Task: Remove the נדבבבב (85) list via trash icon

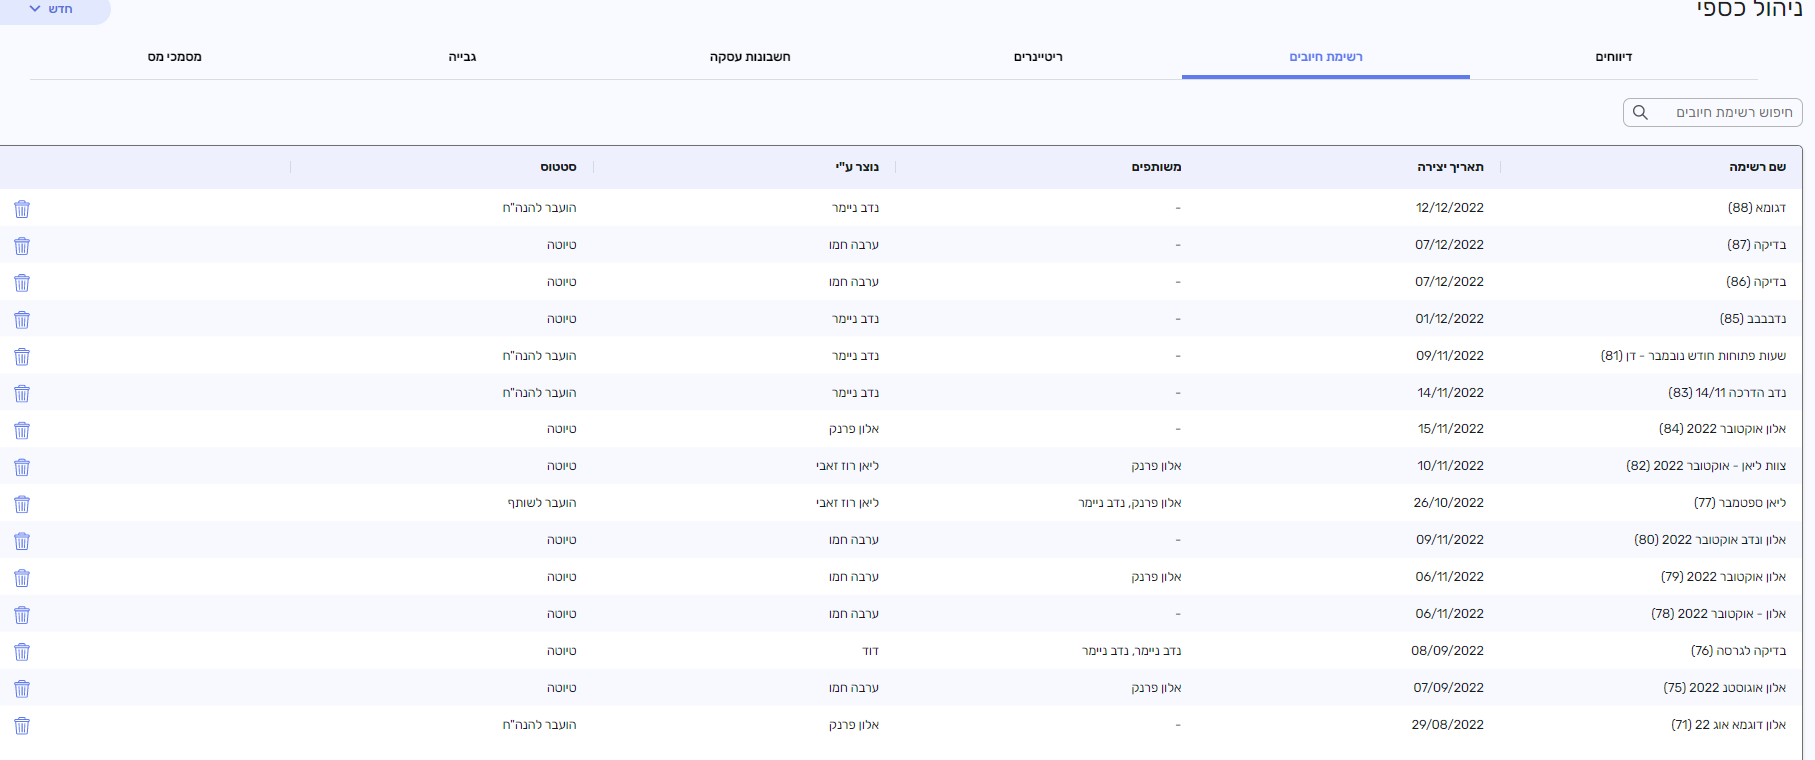Action: (22, 320)
